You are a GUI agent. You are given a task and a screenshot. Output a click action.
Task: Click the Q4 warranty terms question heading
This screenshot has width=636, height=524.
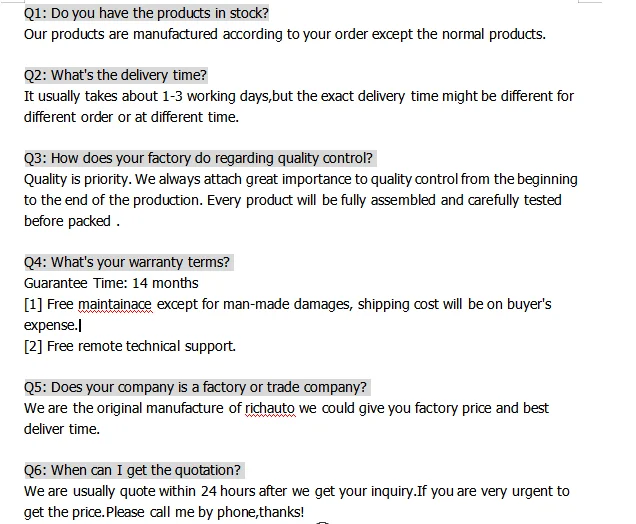pos(127,262)
